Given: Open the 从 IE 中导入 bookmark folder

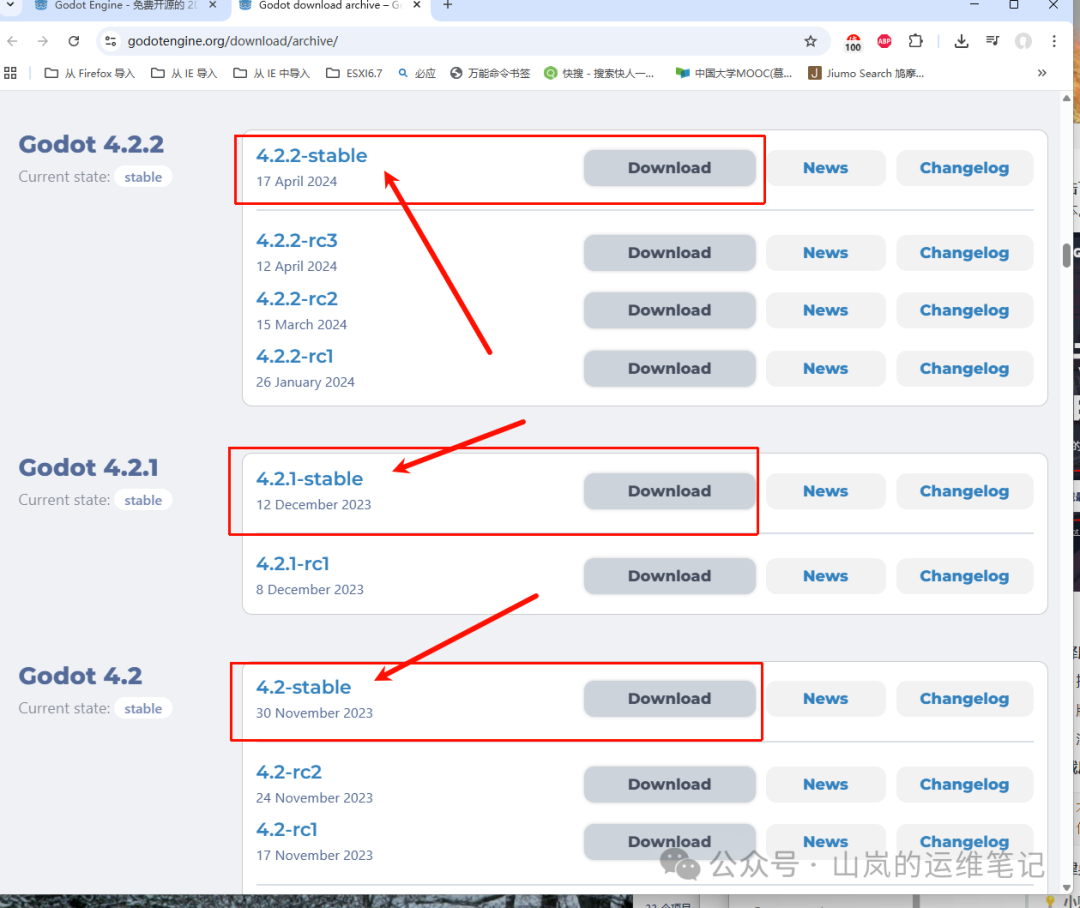Looking at the screenshot, I should tap(271, 73).
